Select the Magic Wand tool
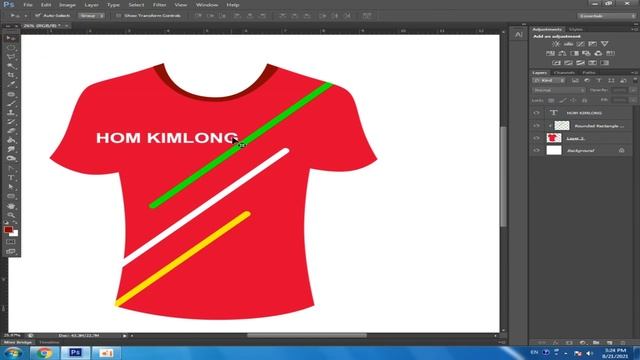640x360 pixels. pos(10,66)
